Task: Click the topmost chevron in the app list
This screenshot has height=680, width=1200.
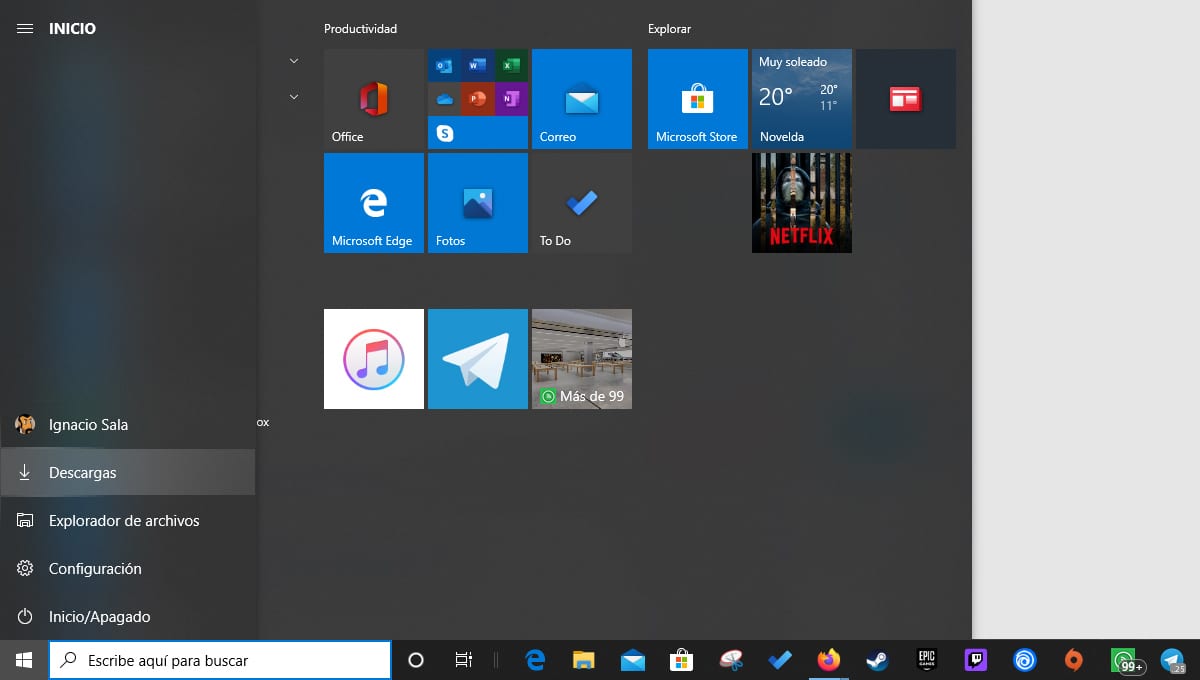Action: tap(294, 61)
